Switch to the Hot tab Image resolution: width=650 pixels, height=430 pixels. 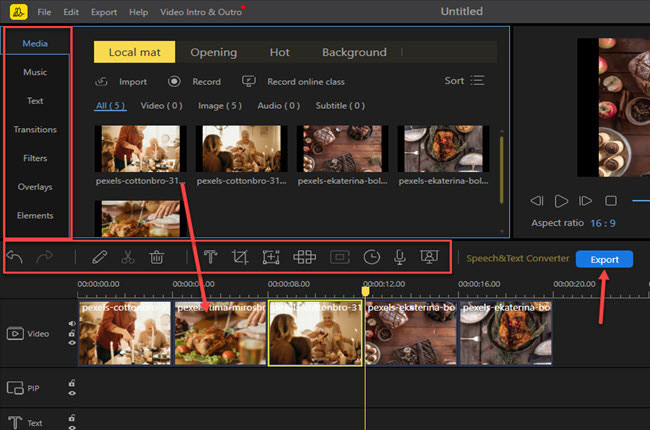tap(279, 52)
